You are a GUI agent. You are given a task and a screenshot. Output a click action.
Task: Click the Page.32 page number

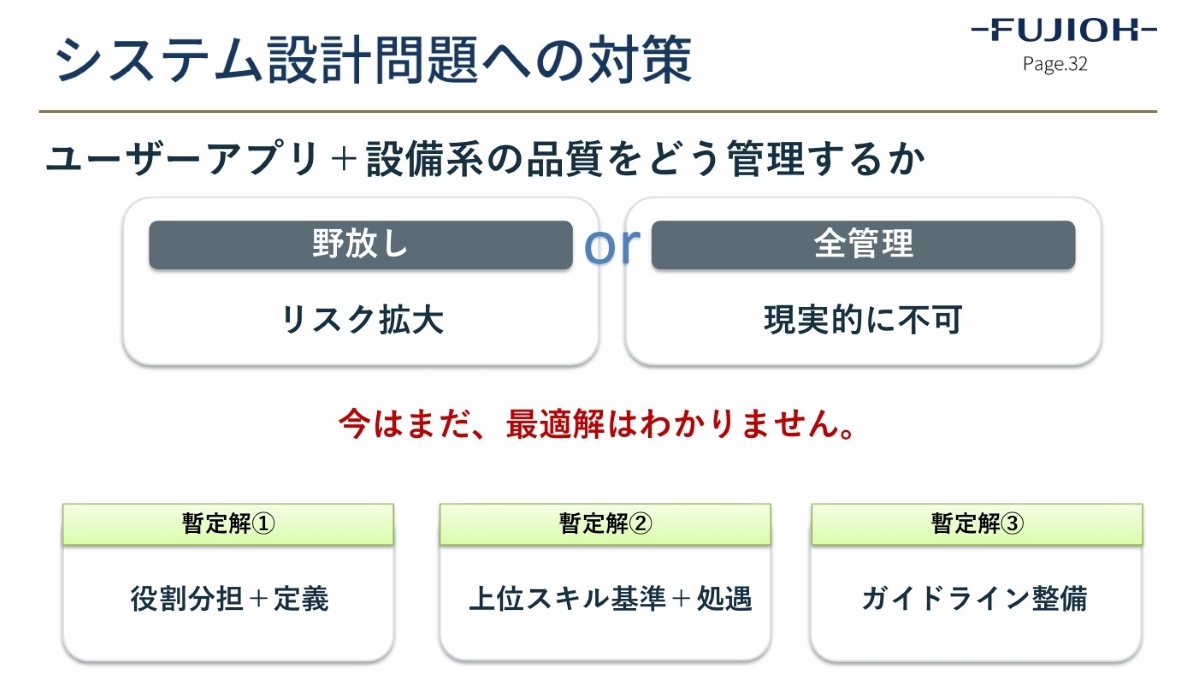[1055, 65]
